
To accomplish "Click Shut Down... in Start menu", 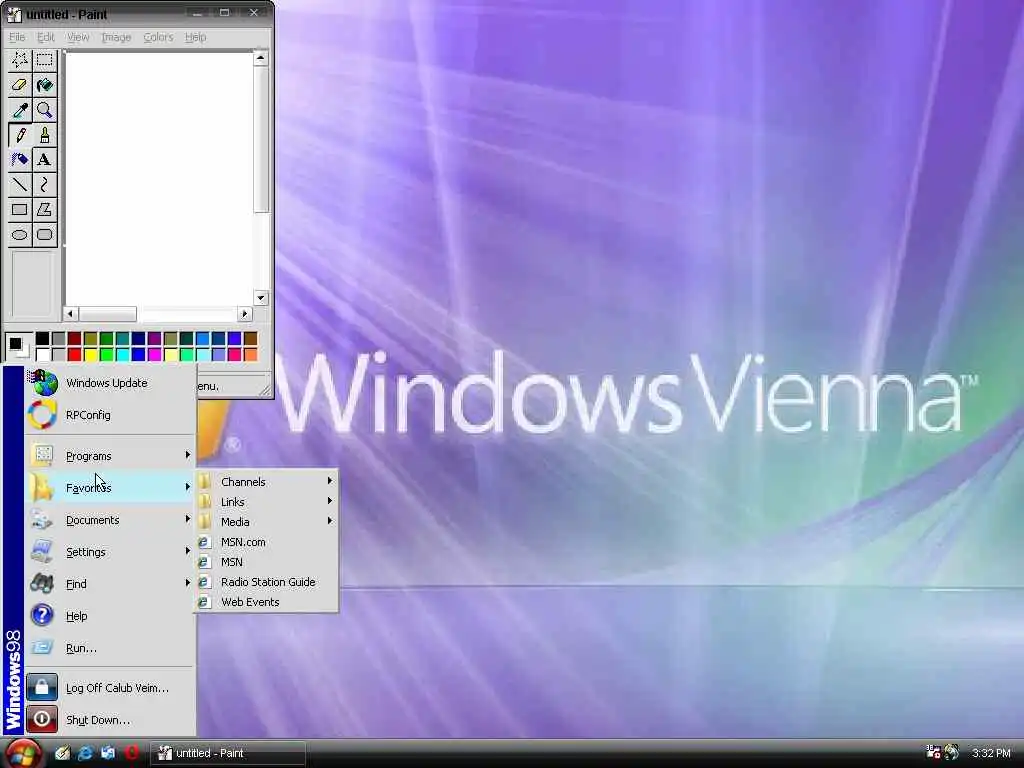I will coord(110,720).
